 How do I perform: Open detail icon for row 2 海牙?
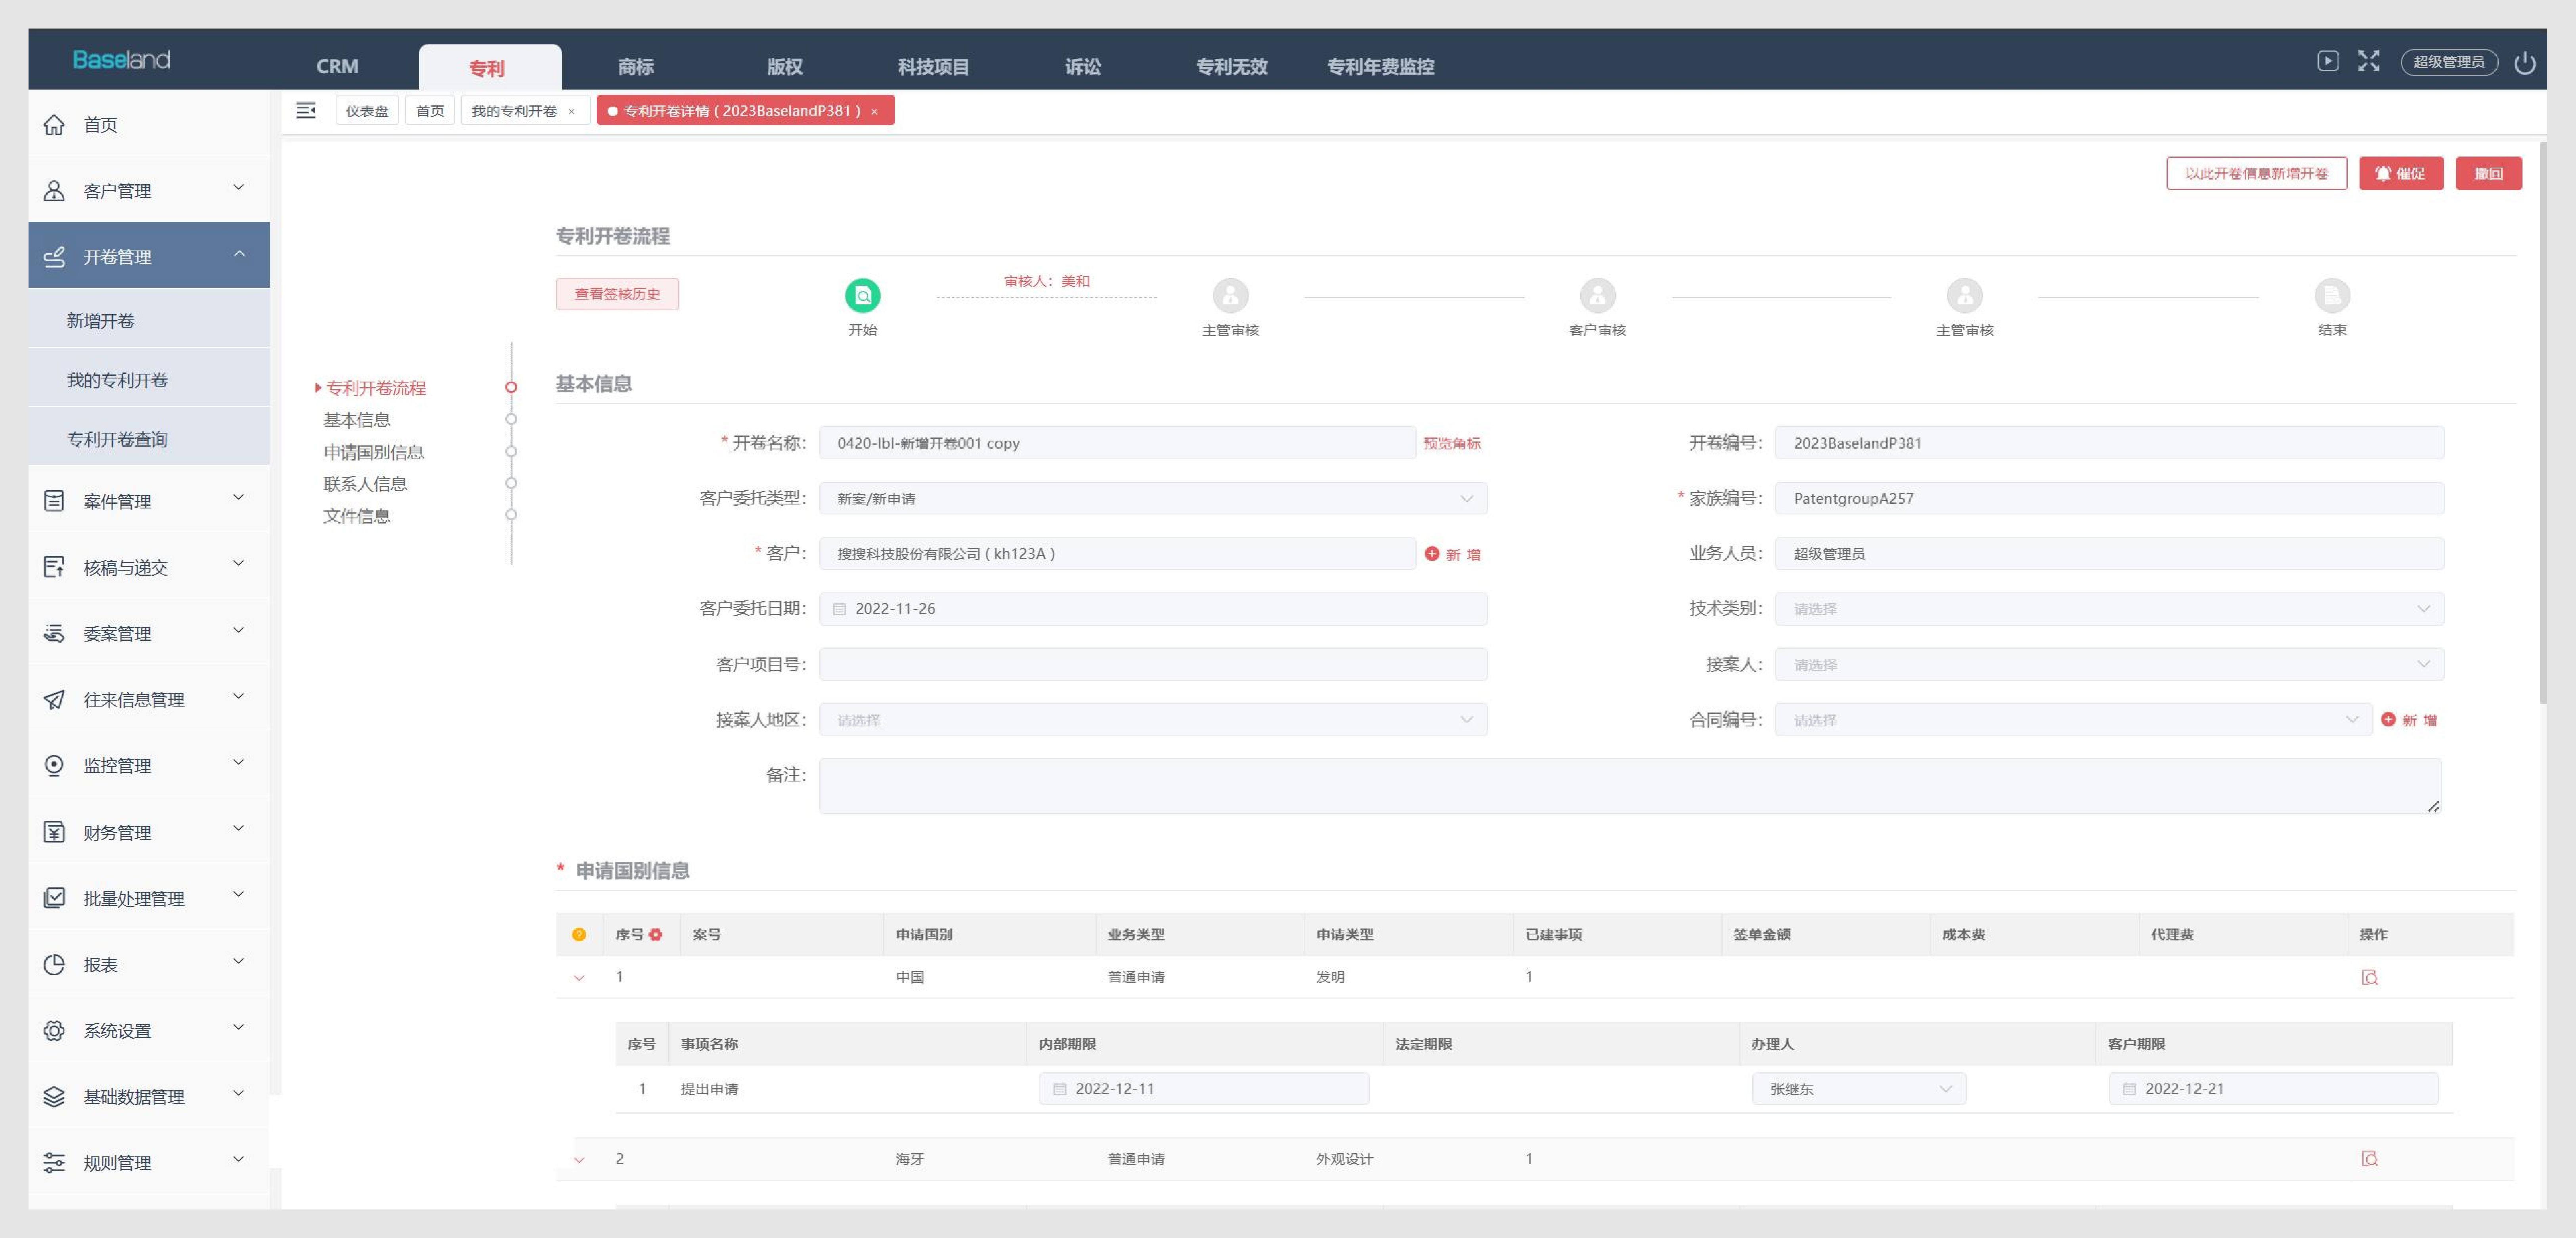[2369, 1159]
